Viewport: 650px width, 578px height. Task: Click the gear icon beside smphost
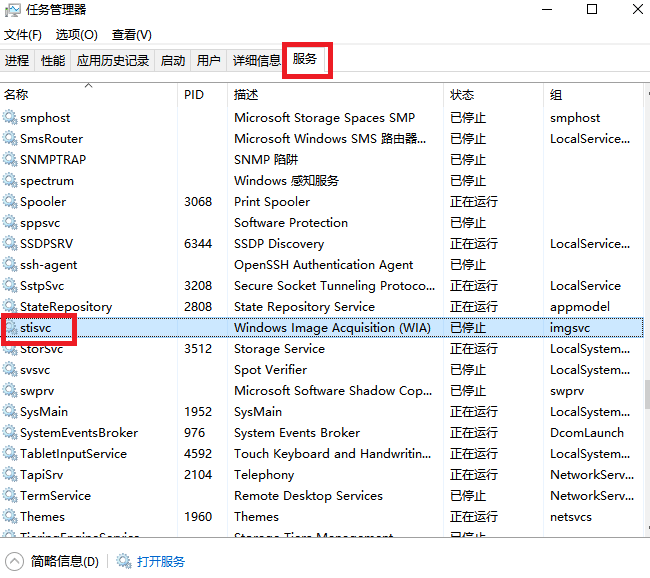coord(10,117)
